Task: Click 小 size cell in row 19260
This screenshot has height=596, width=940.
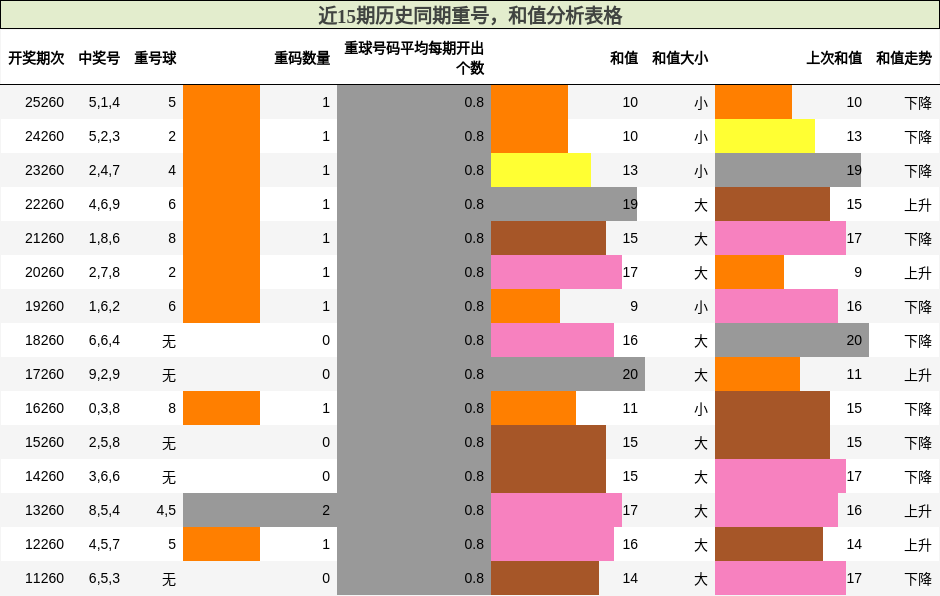Action: 701,307
